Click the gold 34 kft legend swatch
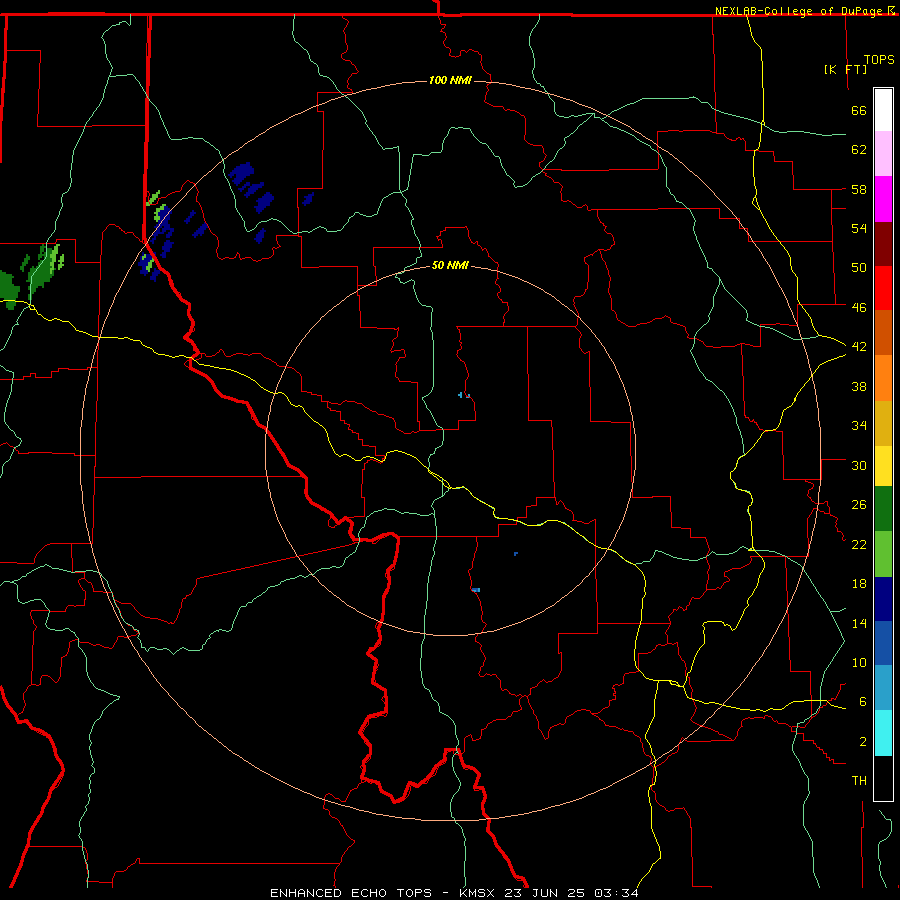 click(883, 424)
